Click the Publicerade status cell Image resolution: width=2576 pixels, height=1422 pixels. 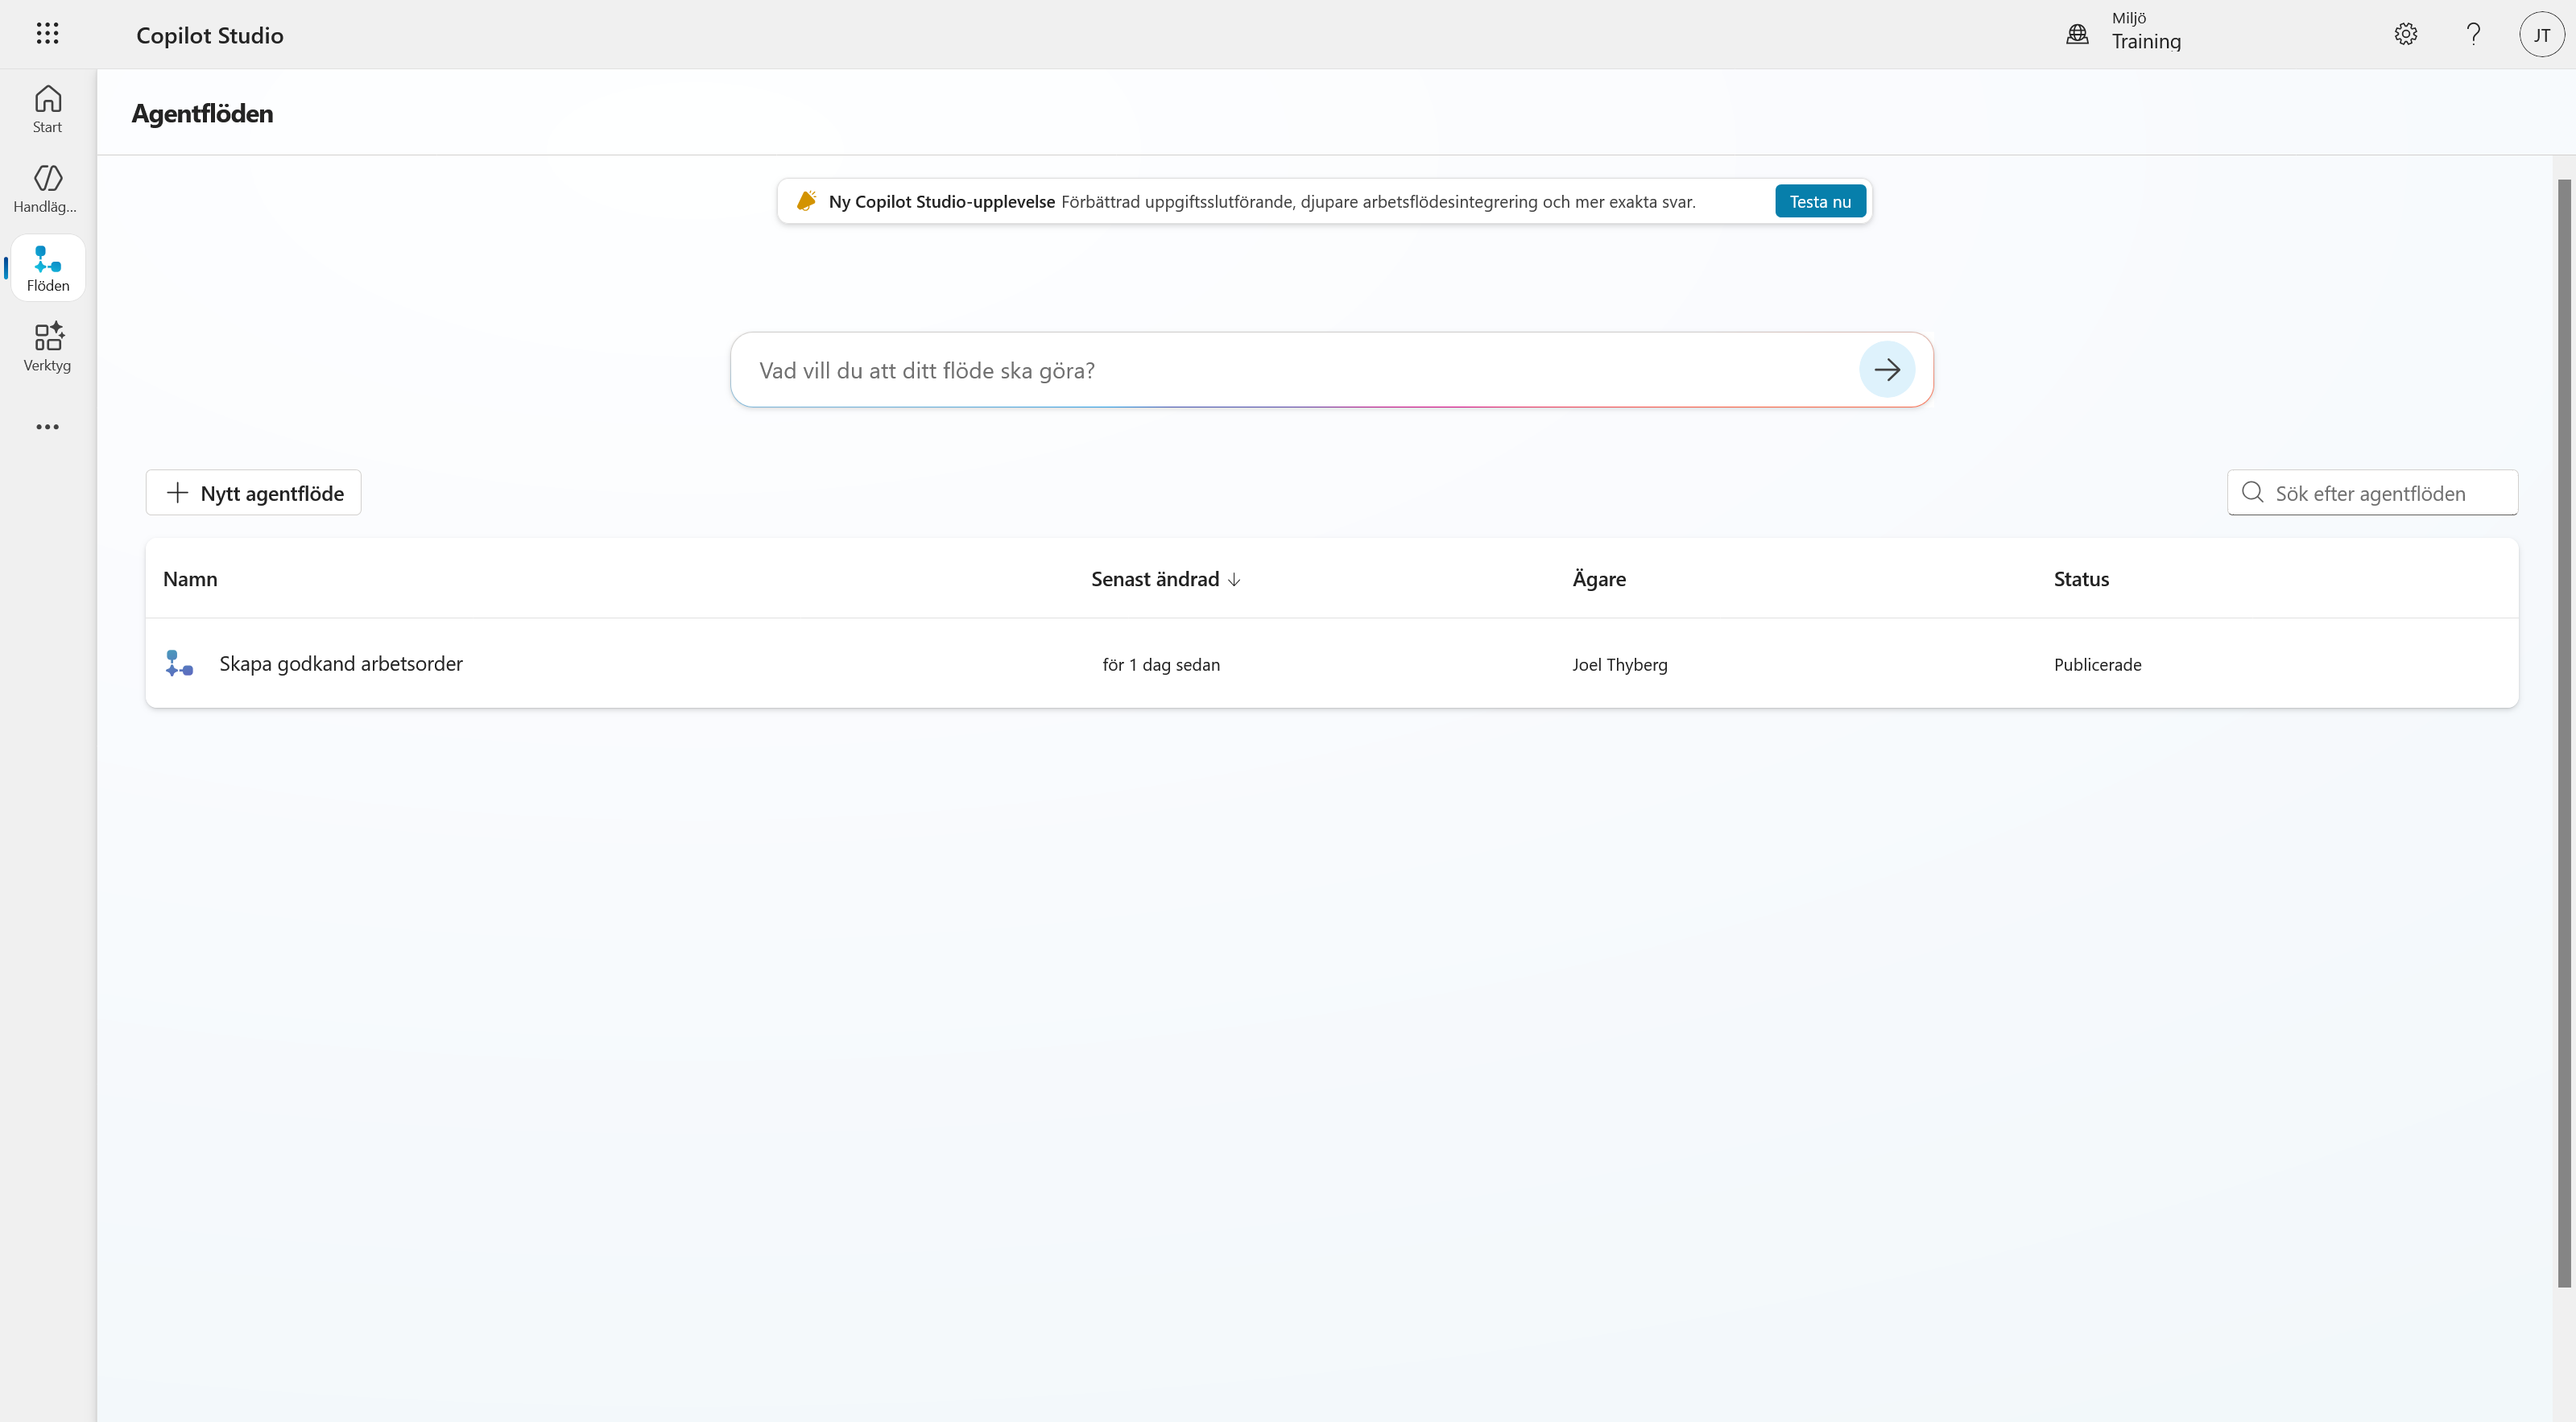click(2097, 665)
